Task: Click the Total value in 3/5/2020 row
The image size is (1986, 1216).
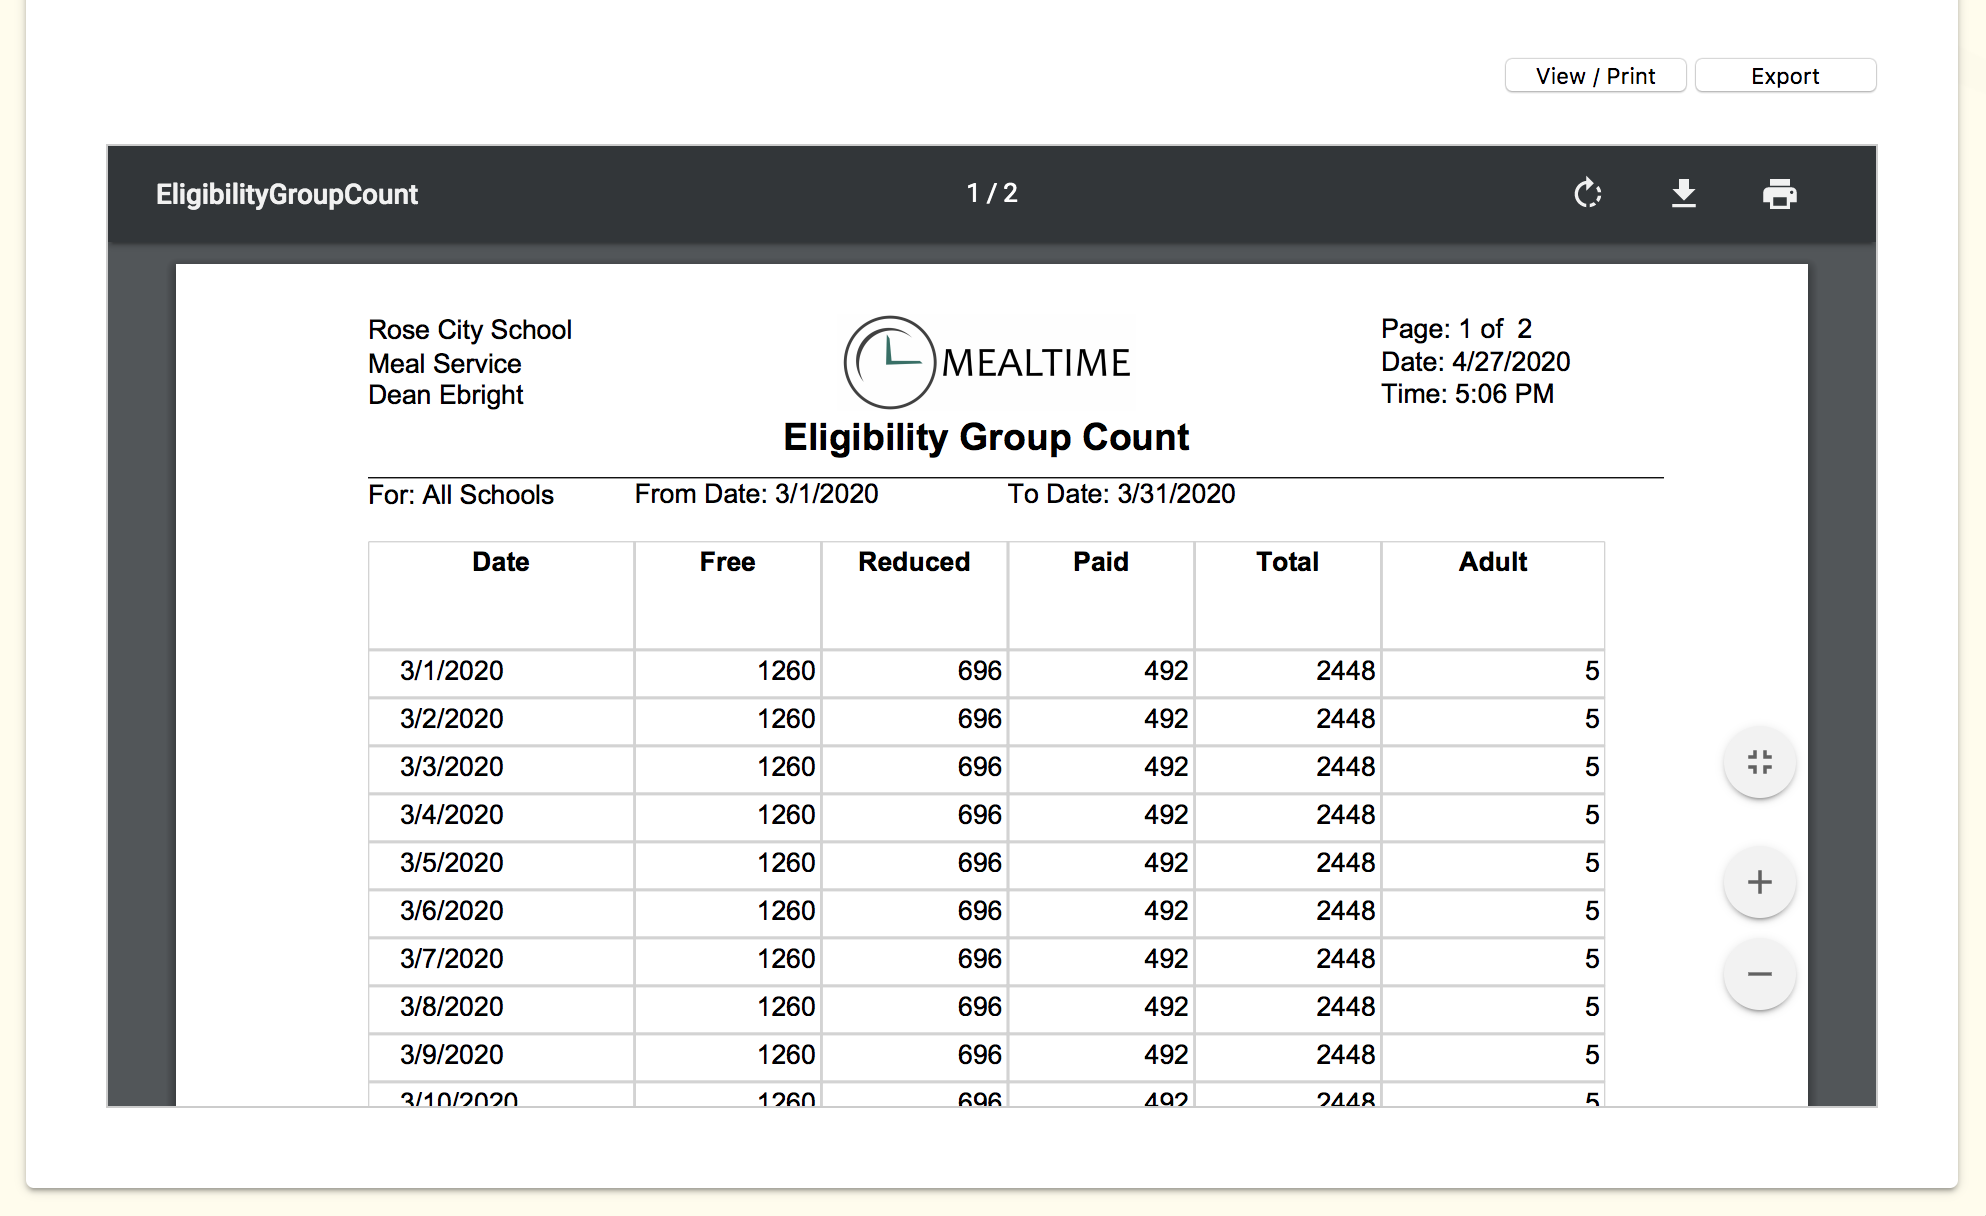Action: coord(1345,863)
